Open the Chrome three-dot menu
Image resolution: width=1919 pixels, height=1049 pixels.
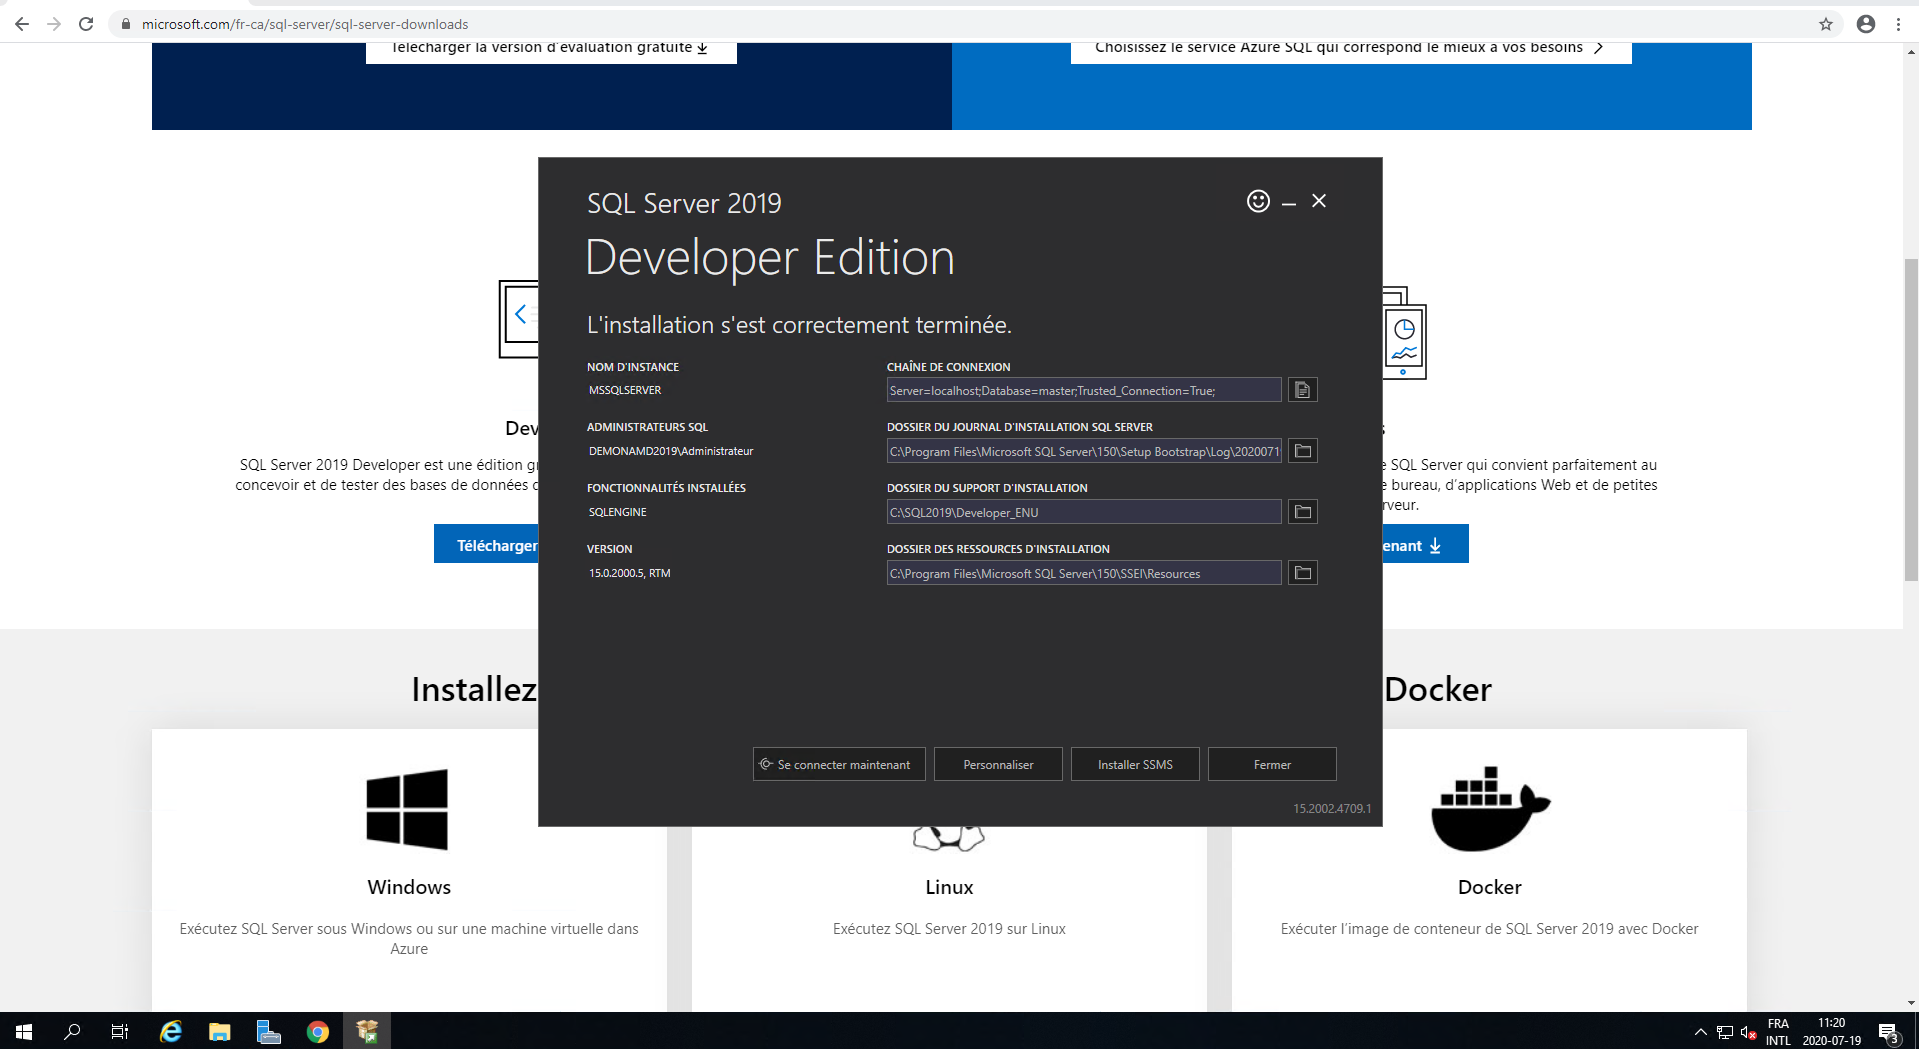(x=1898, y=24)
